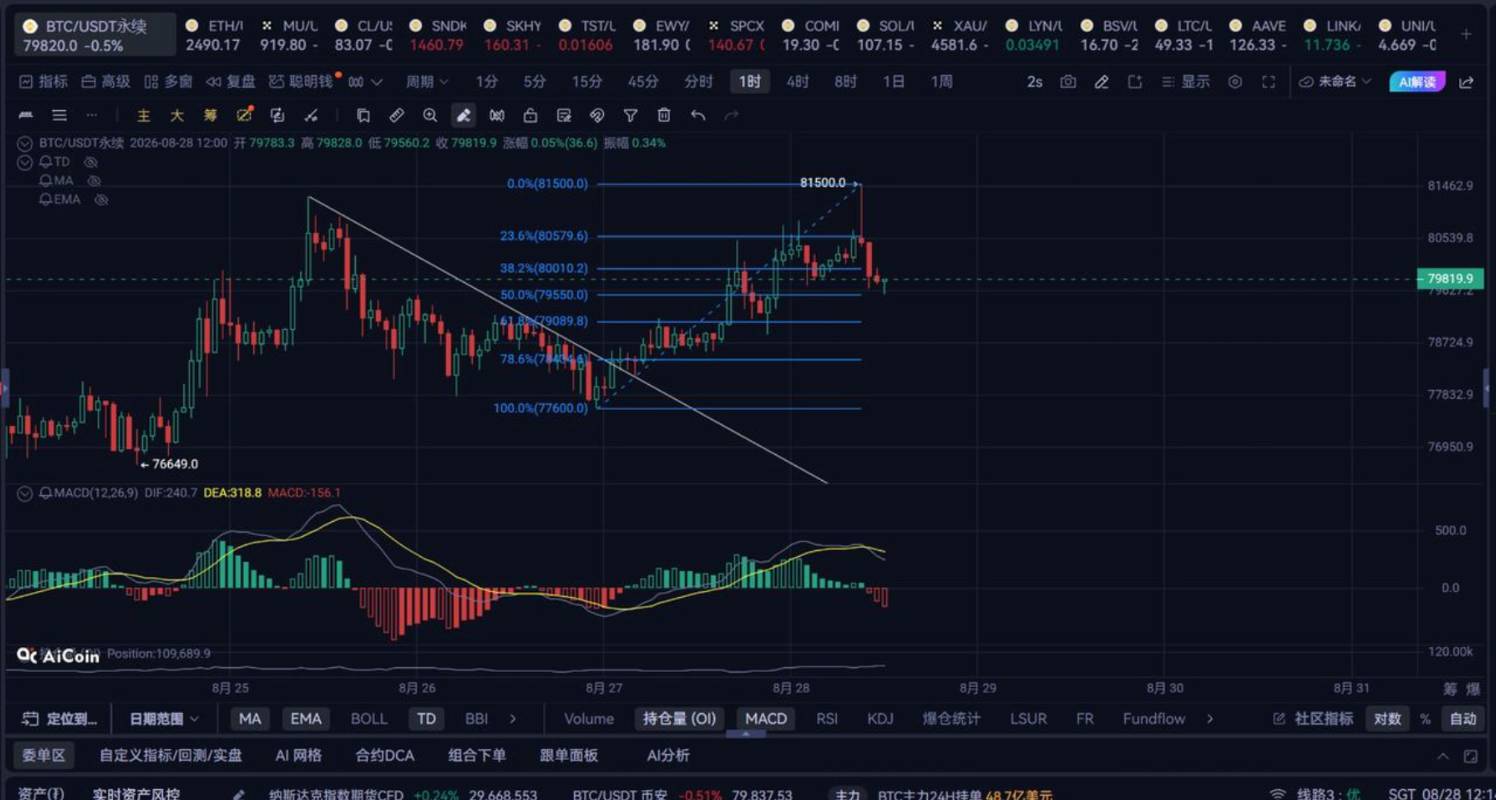Show more sub-indicators after Fundflow
This screenshot has width=1496, height=800.
1210,719
